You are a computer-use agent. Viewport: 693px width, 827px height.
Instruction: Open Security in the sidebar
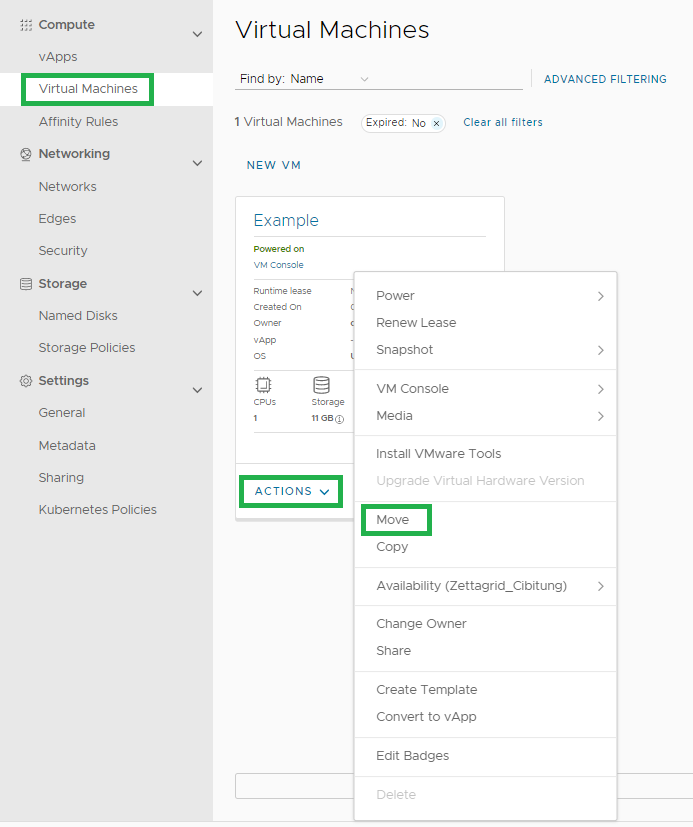point(63,251)
